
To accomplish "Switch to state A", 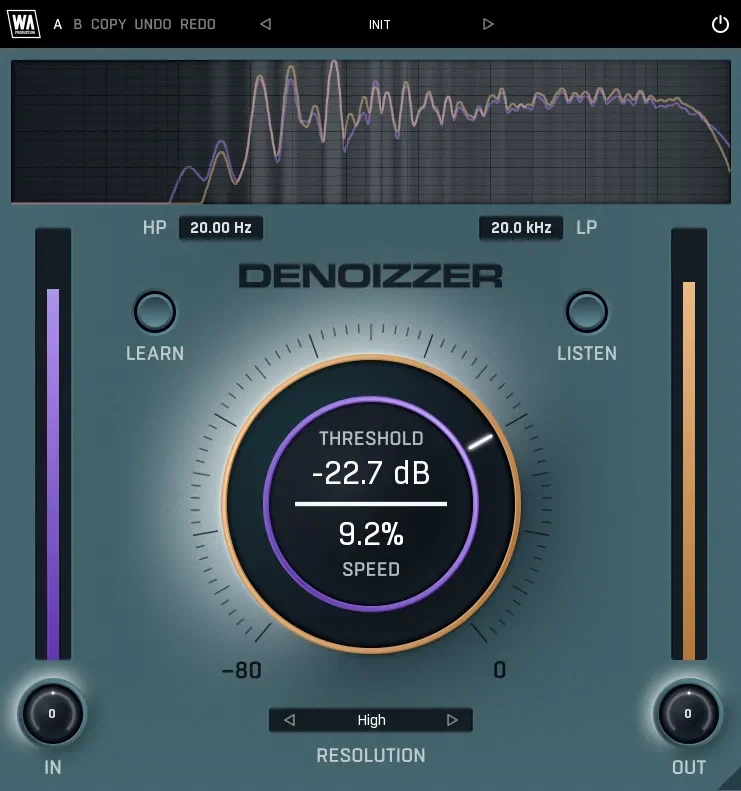I will 58,24.
